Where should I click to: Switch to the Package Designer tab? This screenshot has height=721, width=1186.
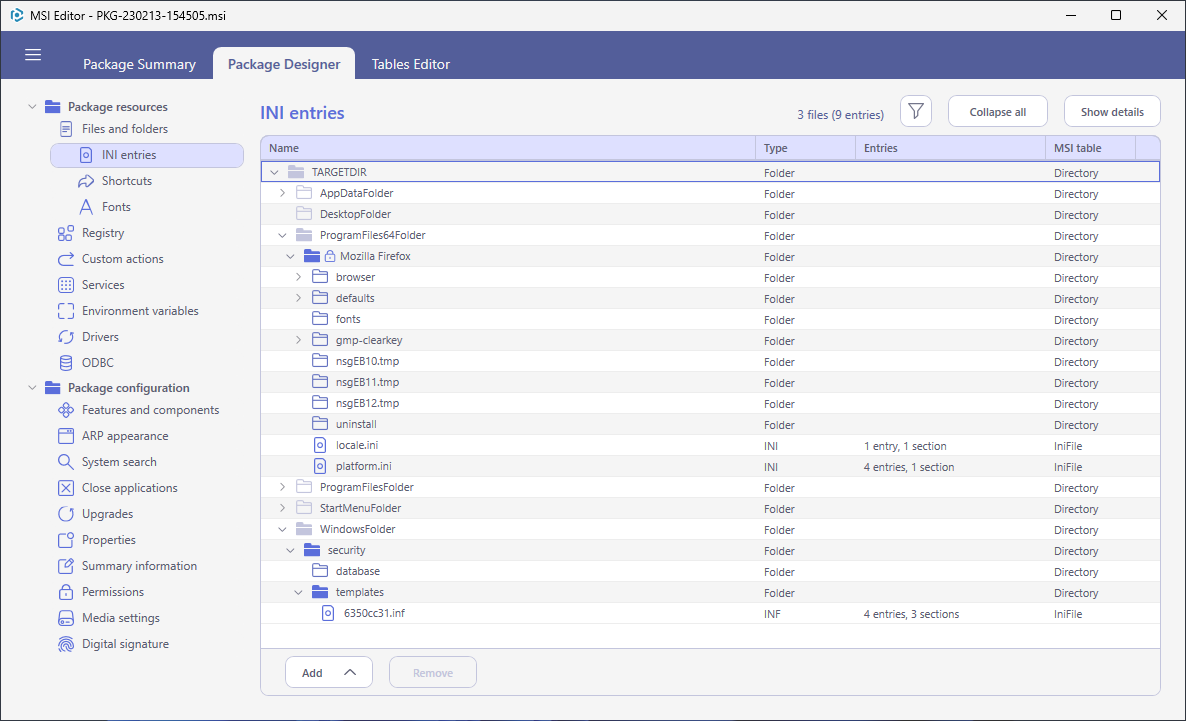pyautogui.click(x=284, y=64)
